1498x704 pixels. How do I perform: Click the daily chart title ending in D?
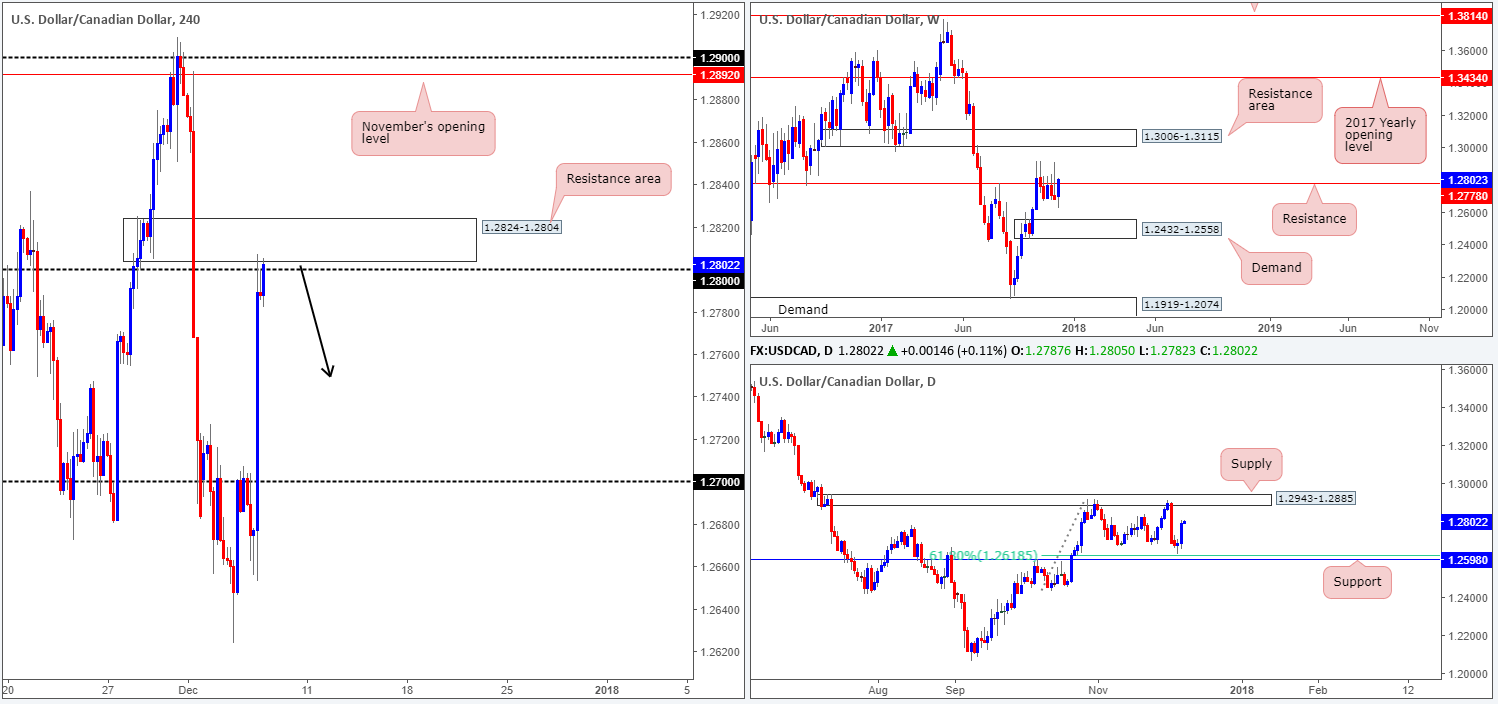(x=846, y=381)
